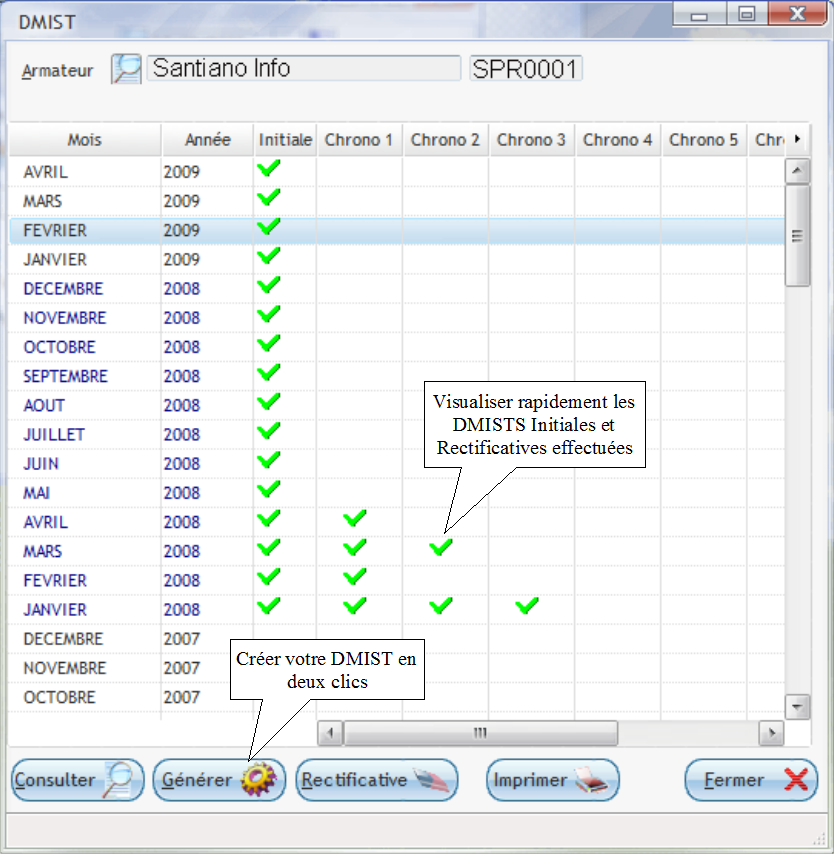
Task: Click the Année column header
Action: pyautogui.click(x=208, y=140)
